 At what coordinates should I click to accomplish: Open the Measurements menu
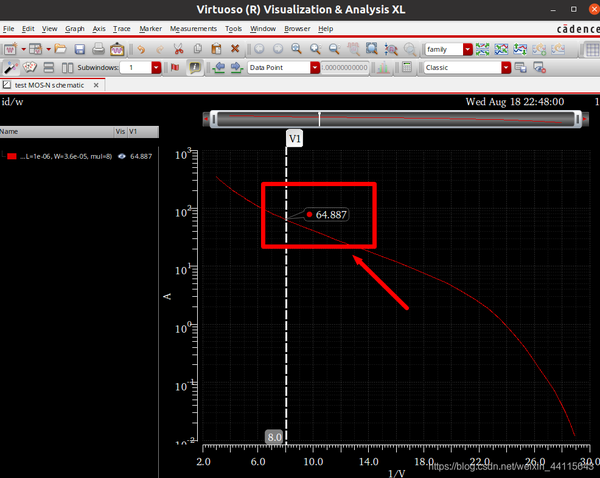pyautogui.click(x=193, y=29)
